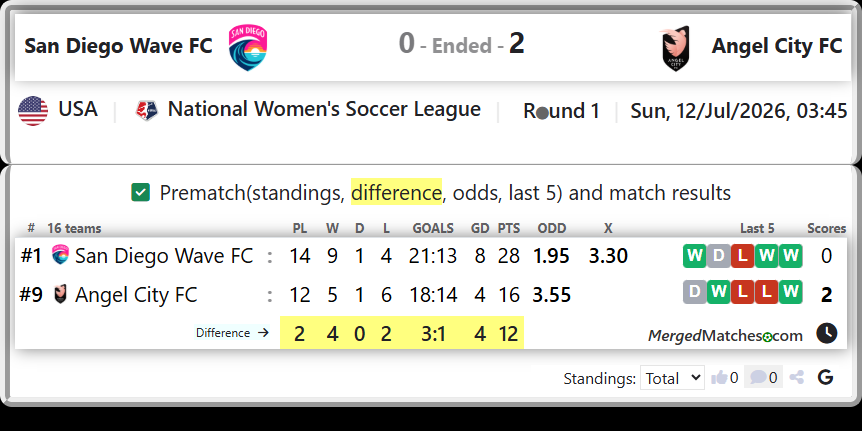Click the share icon
Viewport: 862px width, 431px height.
point(797,377)
